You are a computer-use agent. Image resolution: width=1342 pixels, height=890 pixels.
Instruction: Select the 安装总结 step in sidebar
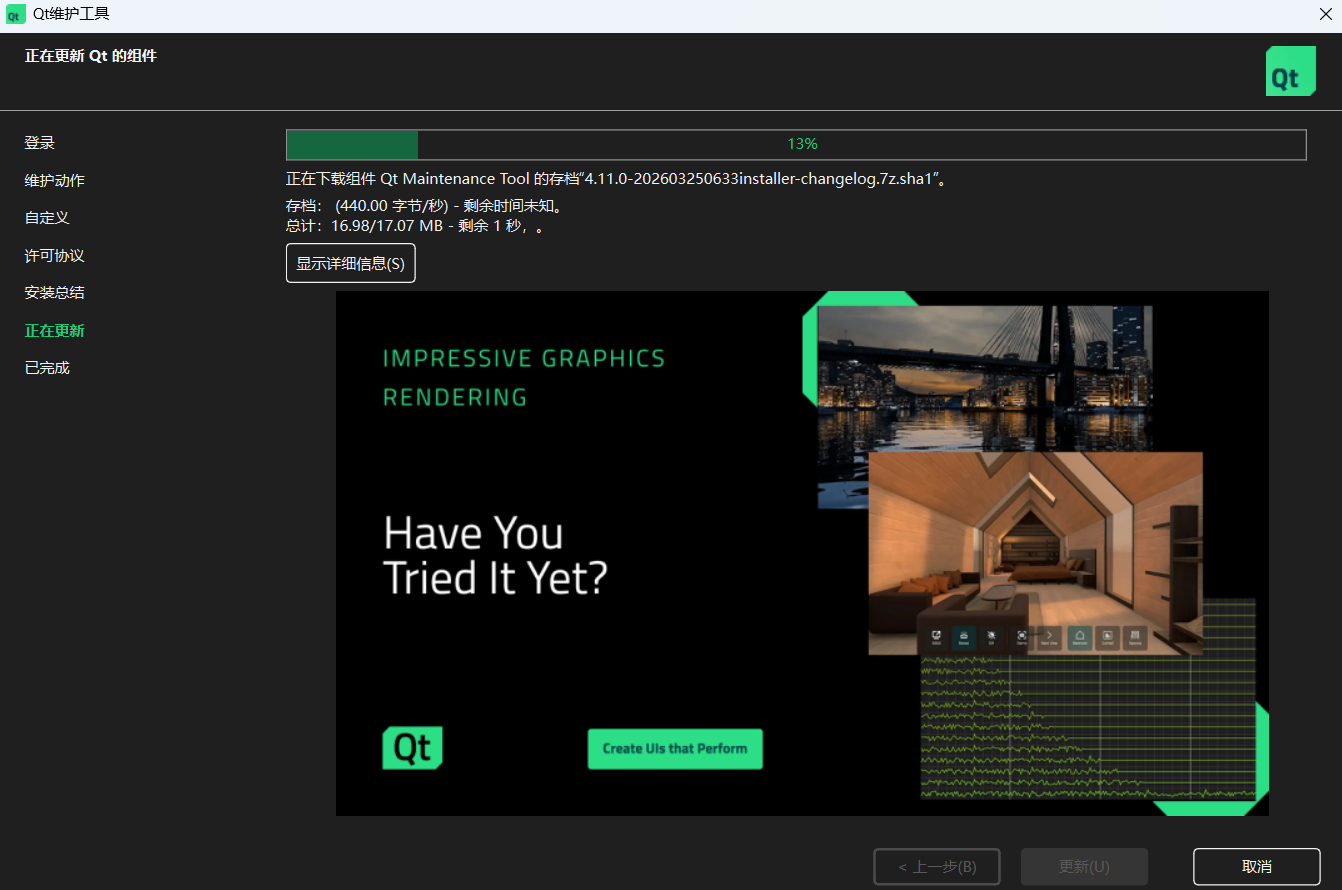(x=55, y=293)
